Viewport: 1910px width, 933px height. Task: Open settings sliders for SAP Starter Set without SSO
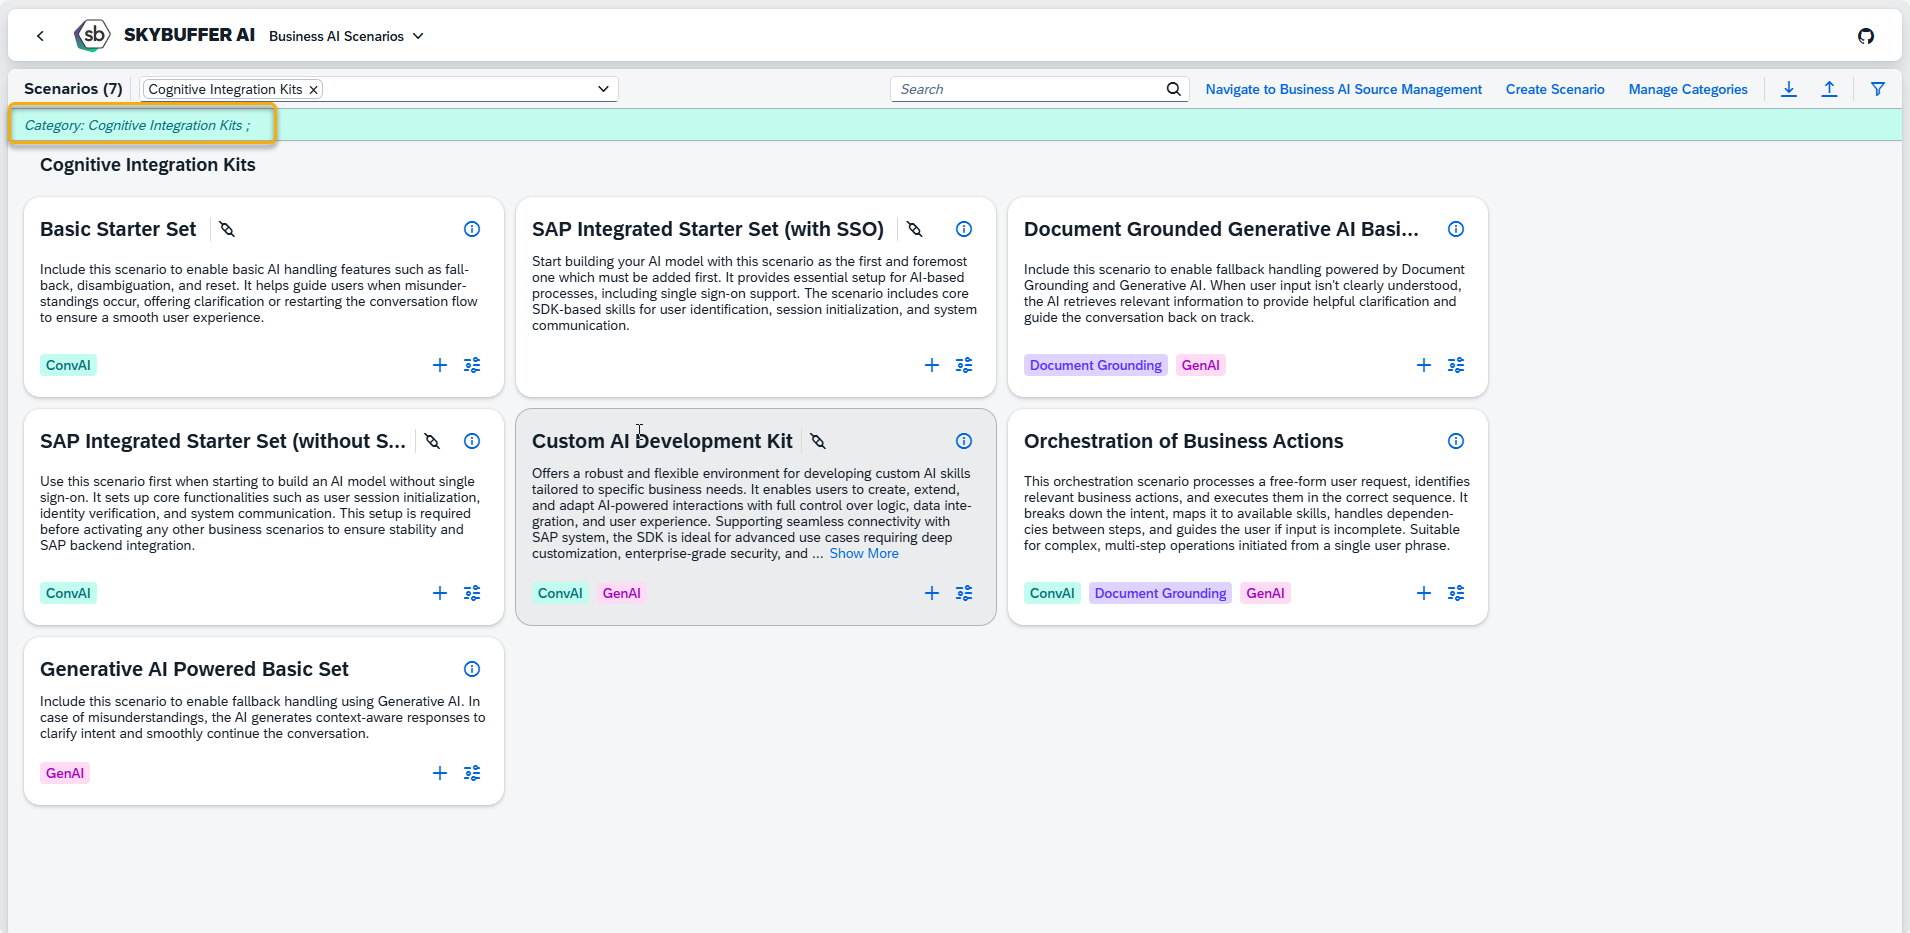[472, 593]
